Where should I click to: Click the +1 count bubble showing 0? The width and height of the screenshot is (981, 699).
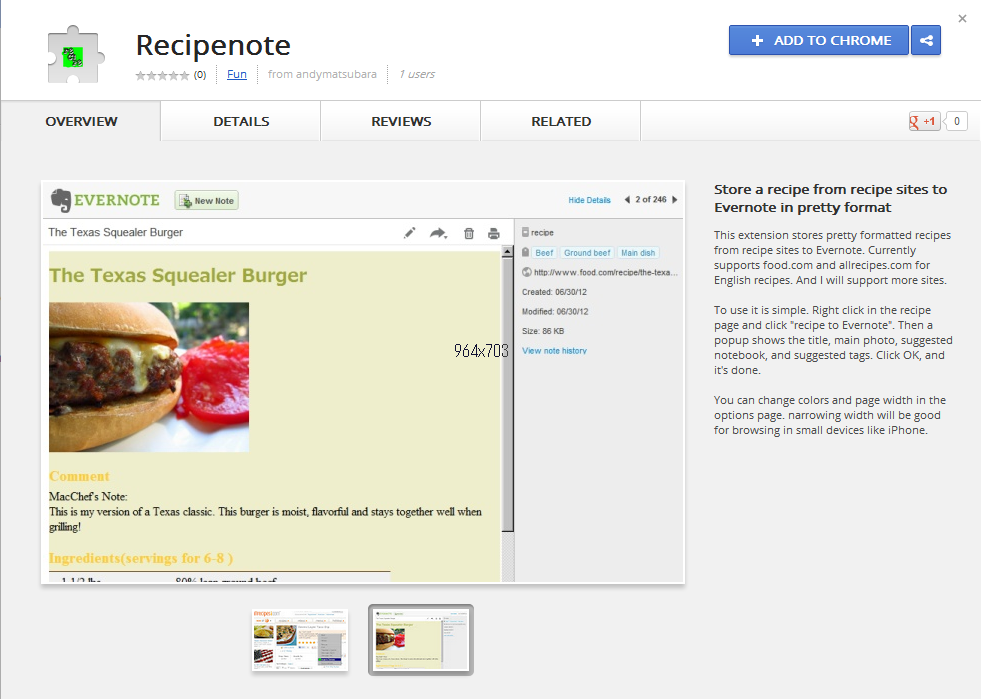(956, 121)
